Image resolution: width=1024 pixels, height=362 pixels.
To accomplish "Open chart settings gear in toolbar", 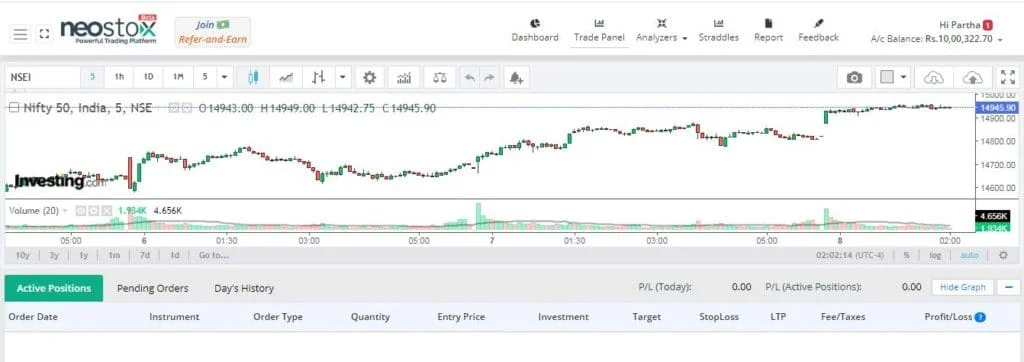I will (x=370, y=77).
